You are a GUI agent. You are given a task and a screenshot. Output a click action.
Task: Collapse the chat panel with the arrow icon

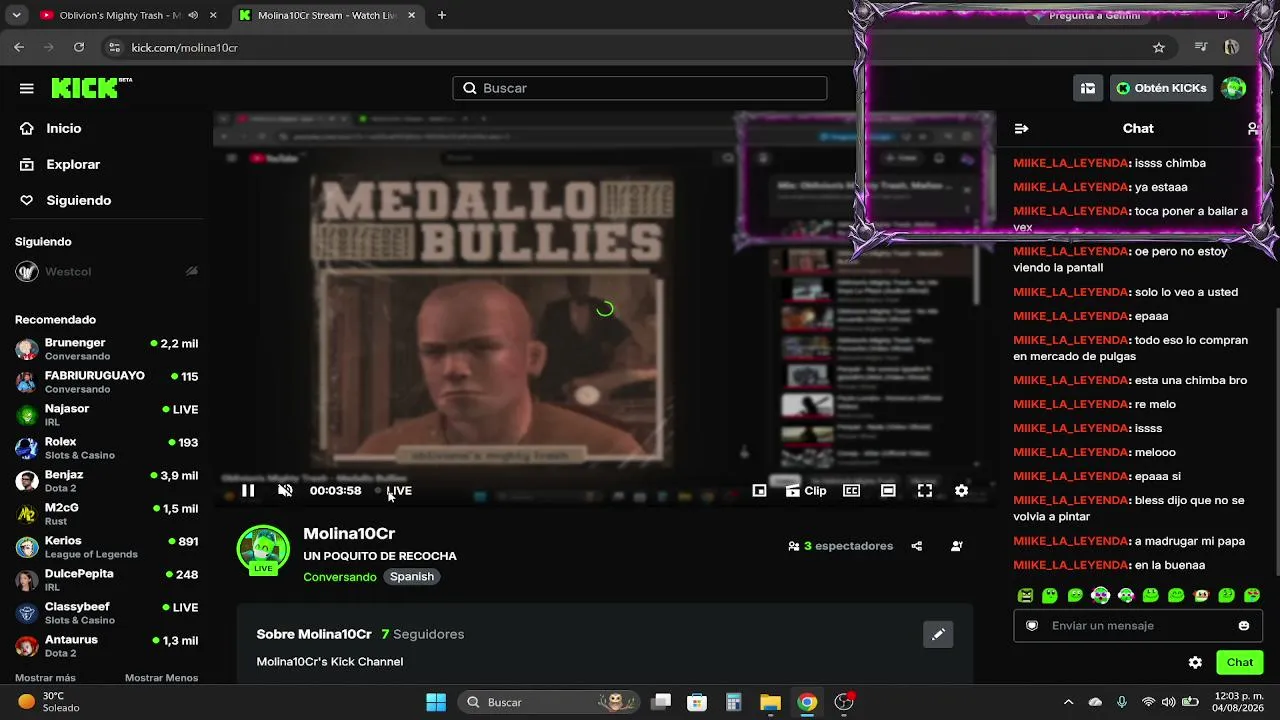pos(1021,128)
